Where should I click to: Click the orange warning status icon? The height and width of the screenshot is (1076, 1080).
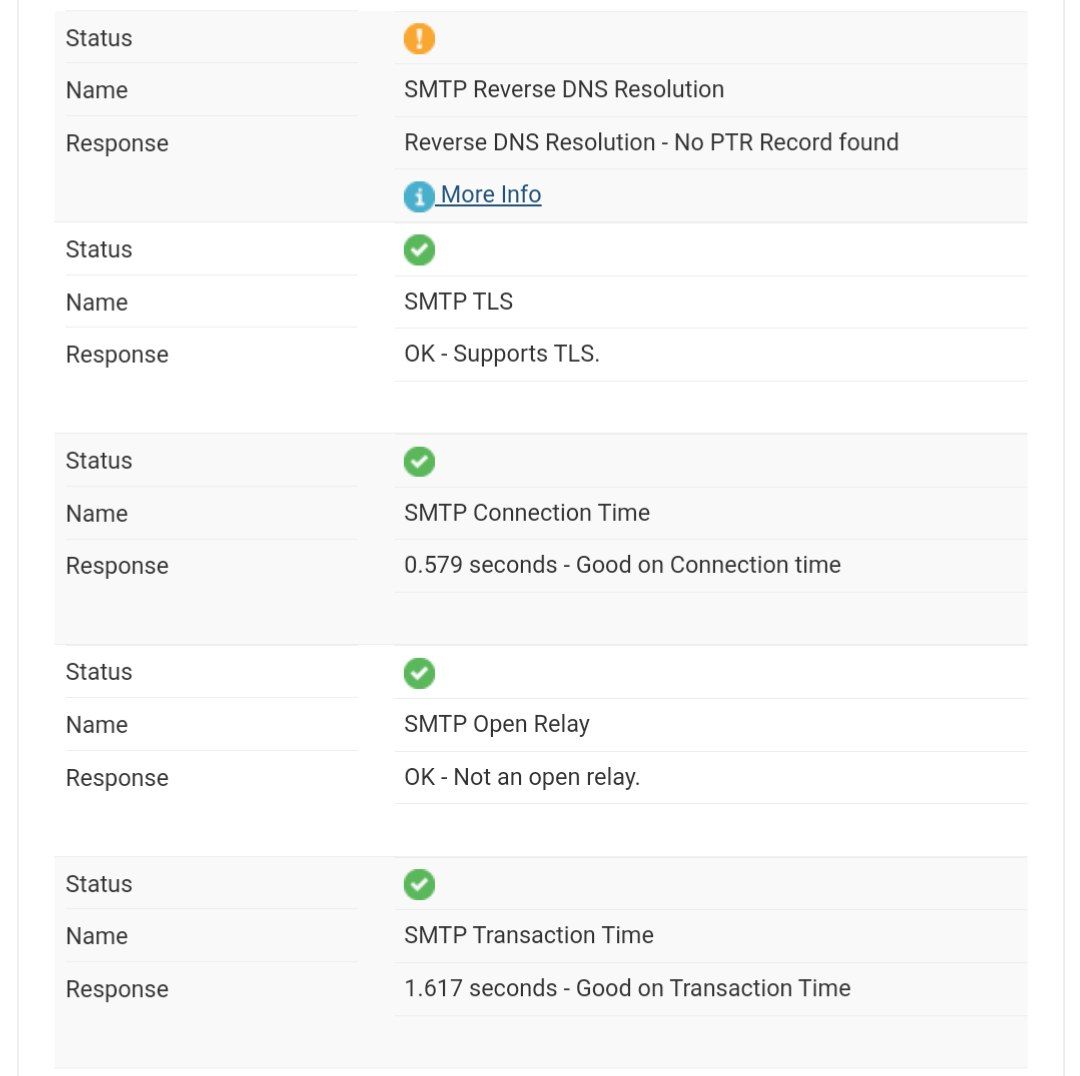pos(419,38)
